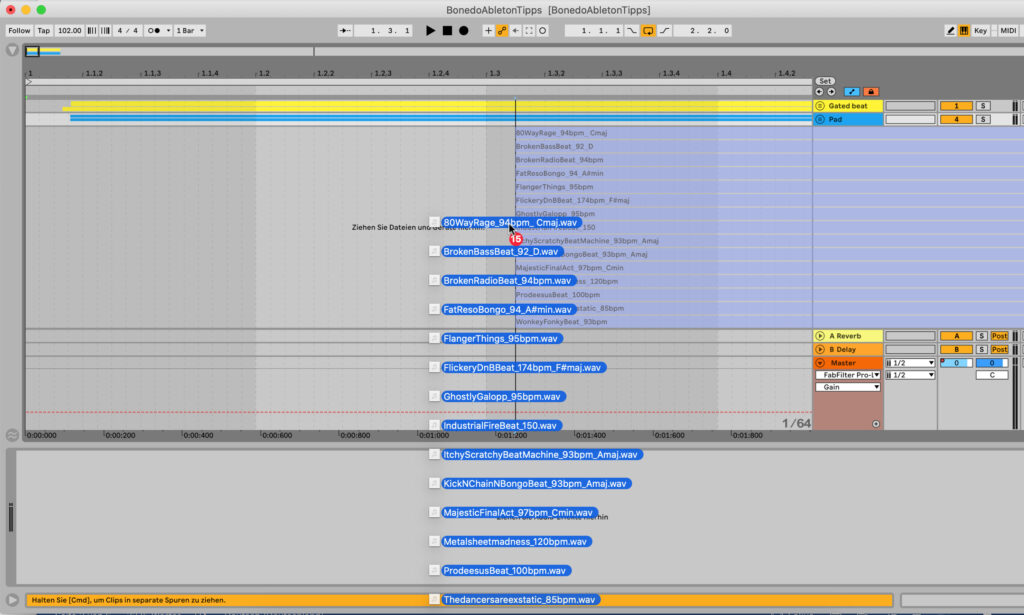Arm recording with the Record button
This screenshot has width=1024, height=615.
click(x=464, y=31)
